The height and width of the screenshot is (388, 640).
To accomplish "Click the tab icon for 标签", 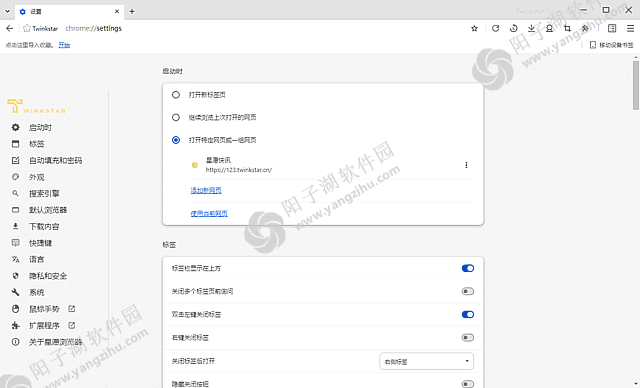I will point(16,144).
